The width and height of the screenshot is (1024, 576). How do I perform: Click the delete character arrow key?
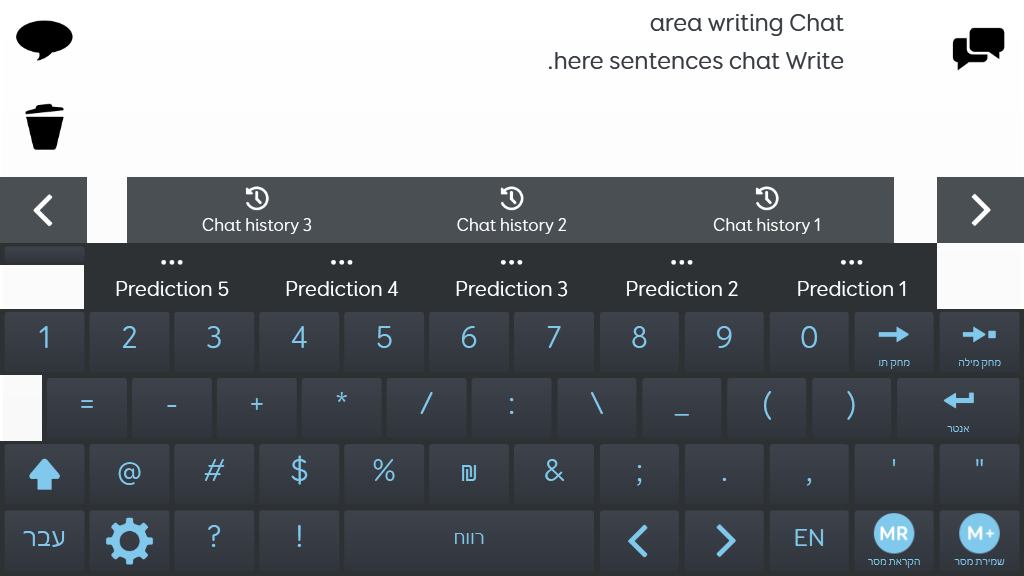click(894, 343)
